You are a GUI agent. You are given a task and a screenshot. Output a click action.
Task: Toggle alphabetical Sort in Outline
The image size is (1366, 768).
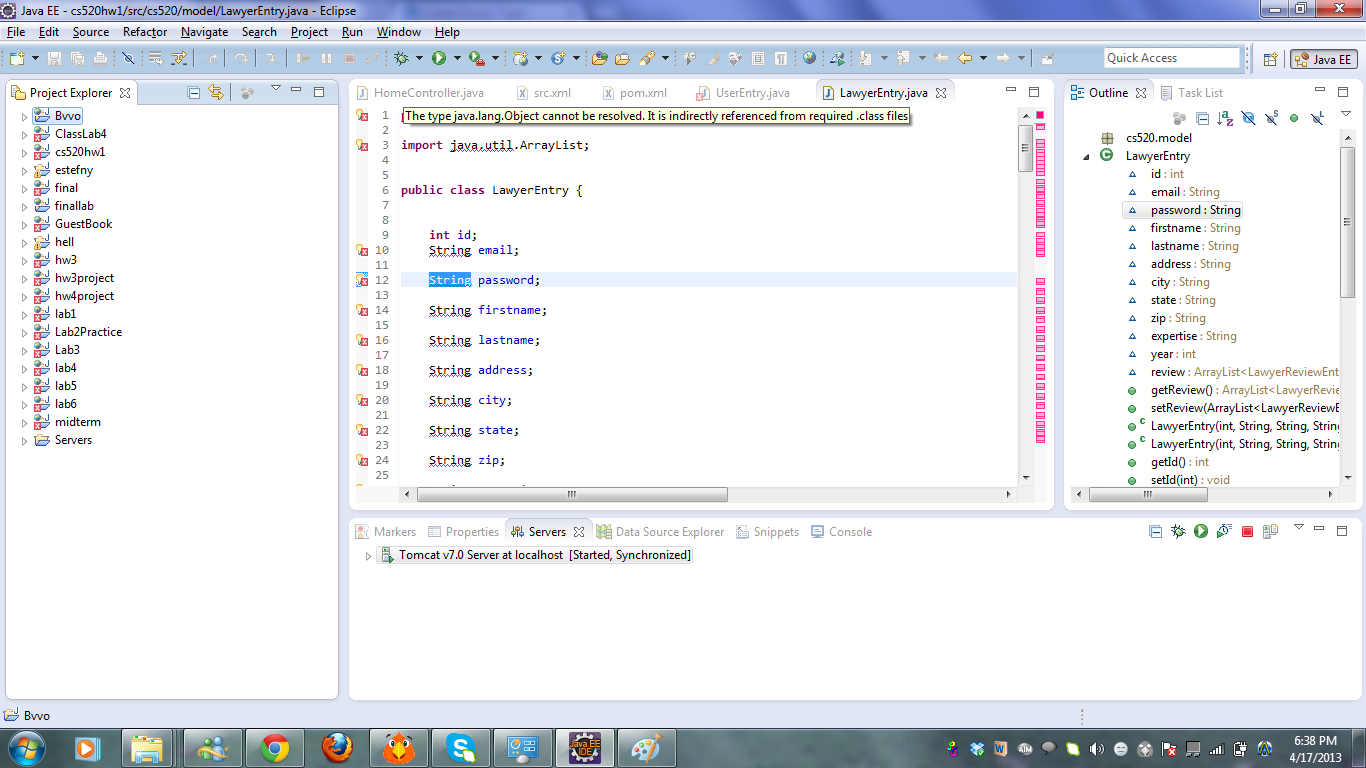coord(1225,118)
